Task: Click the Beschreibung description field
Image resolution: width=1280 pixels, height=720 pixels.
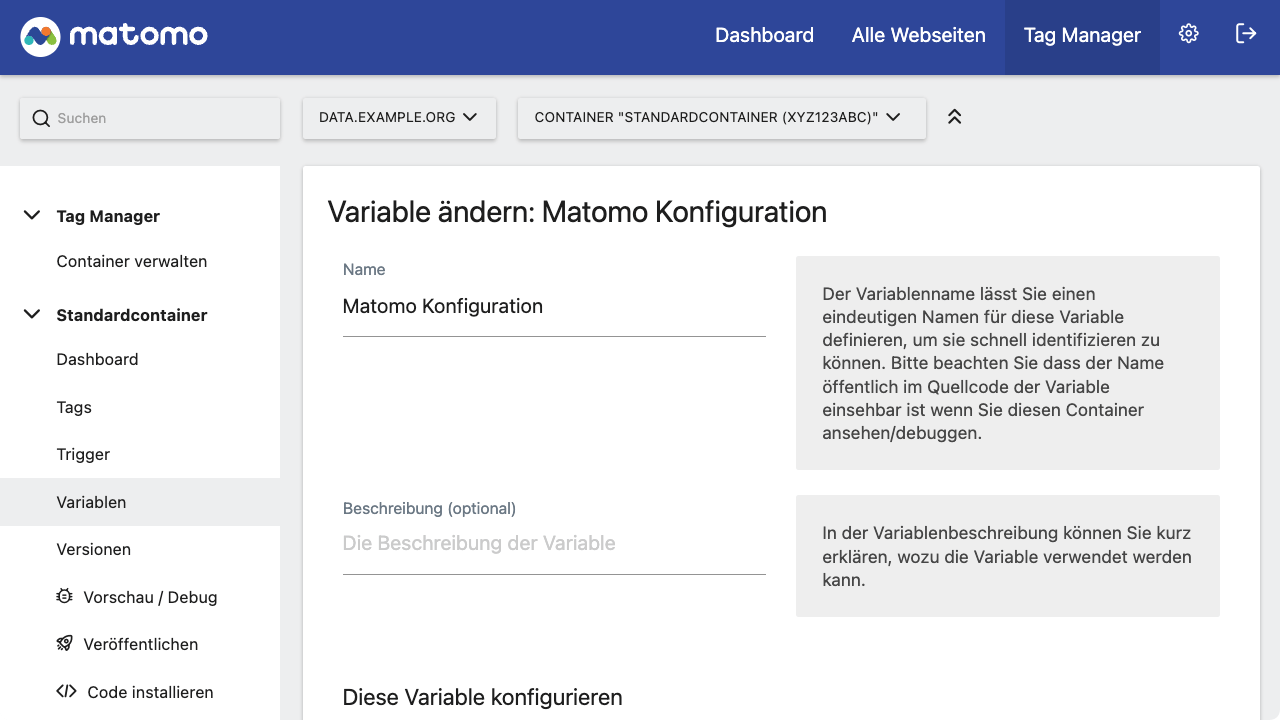Action: 554,544
